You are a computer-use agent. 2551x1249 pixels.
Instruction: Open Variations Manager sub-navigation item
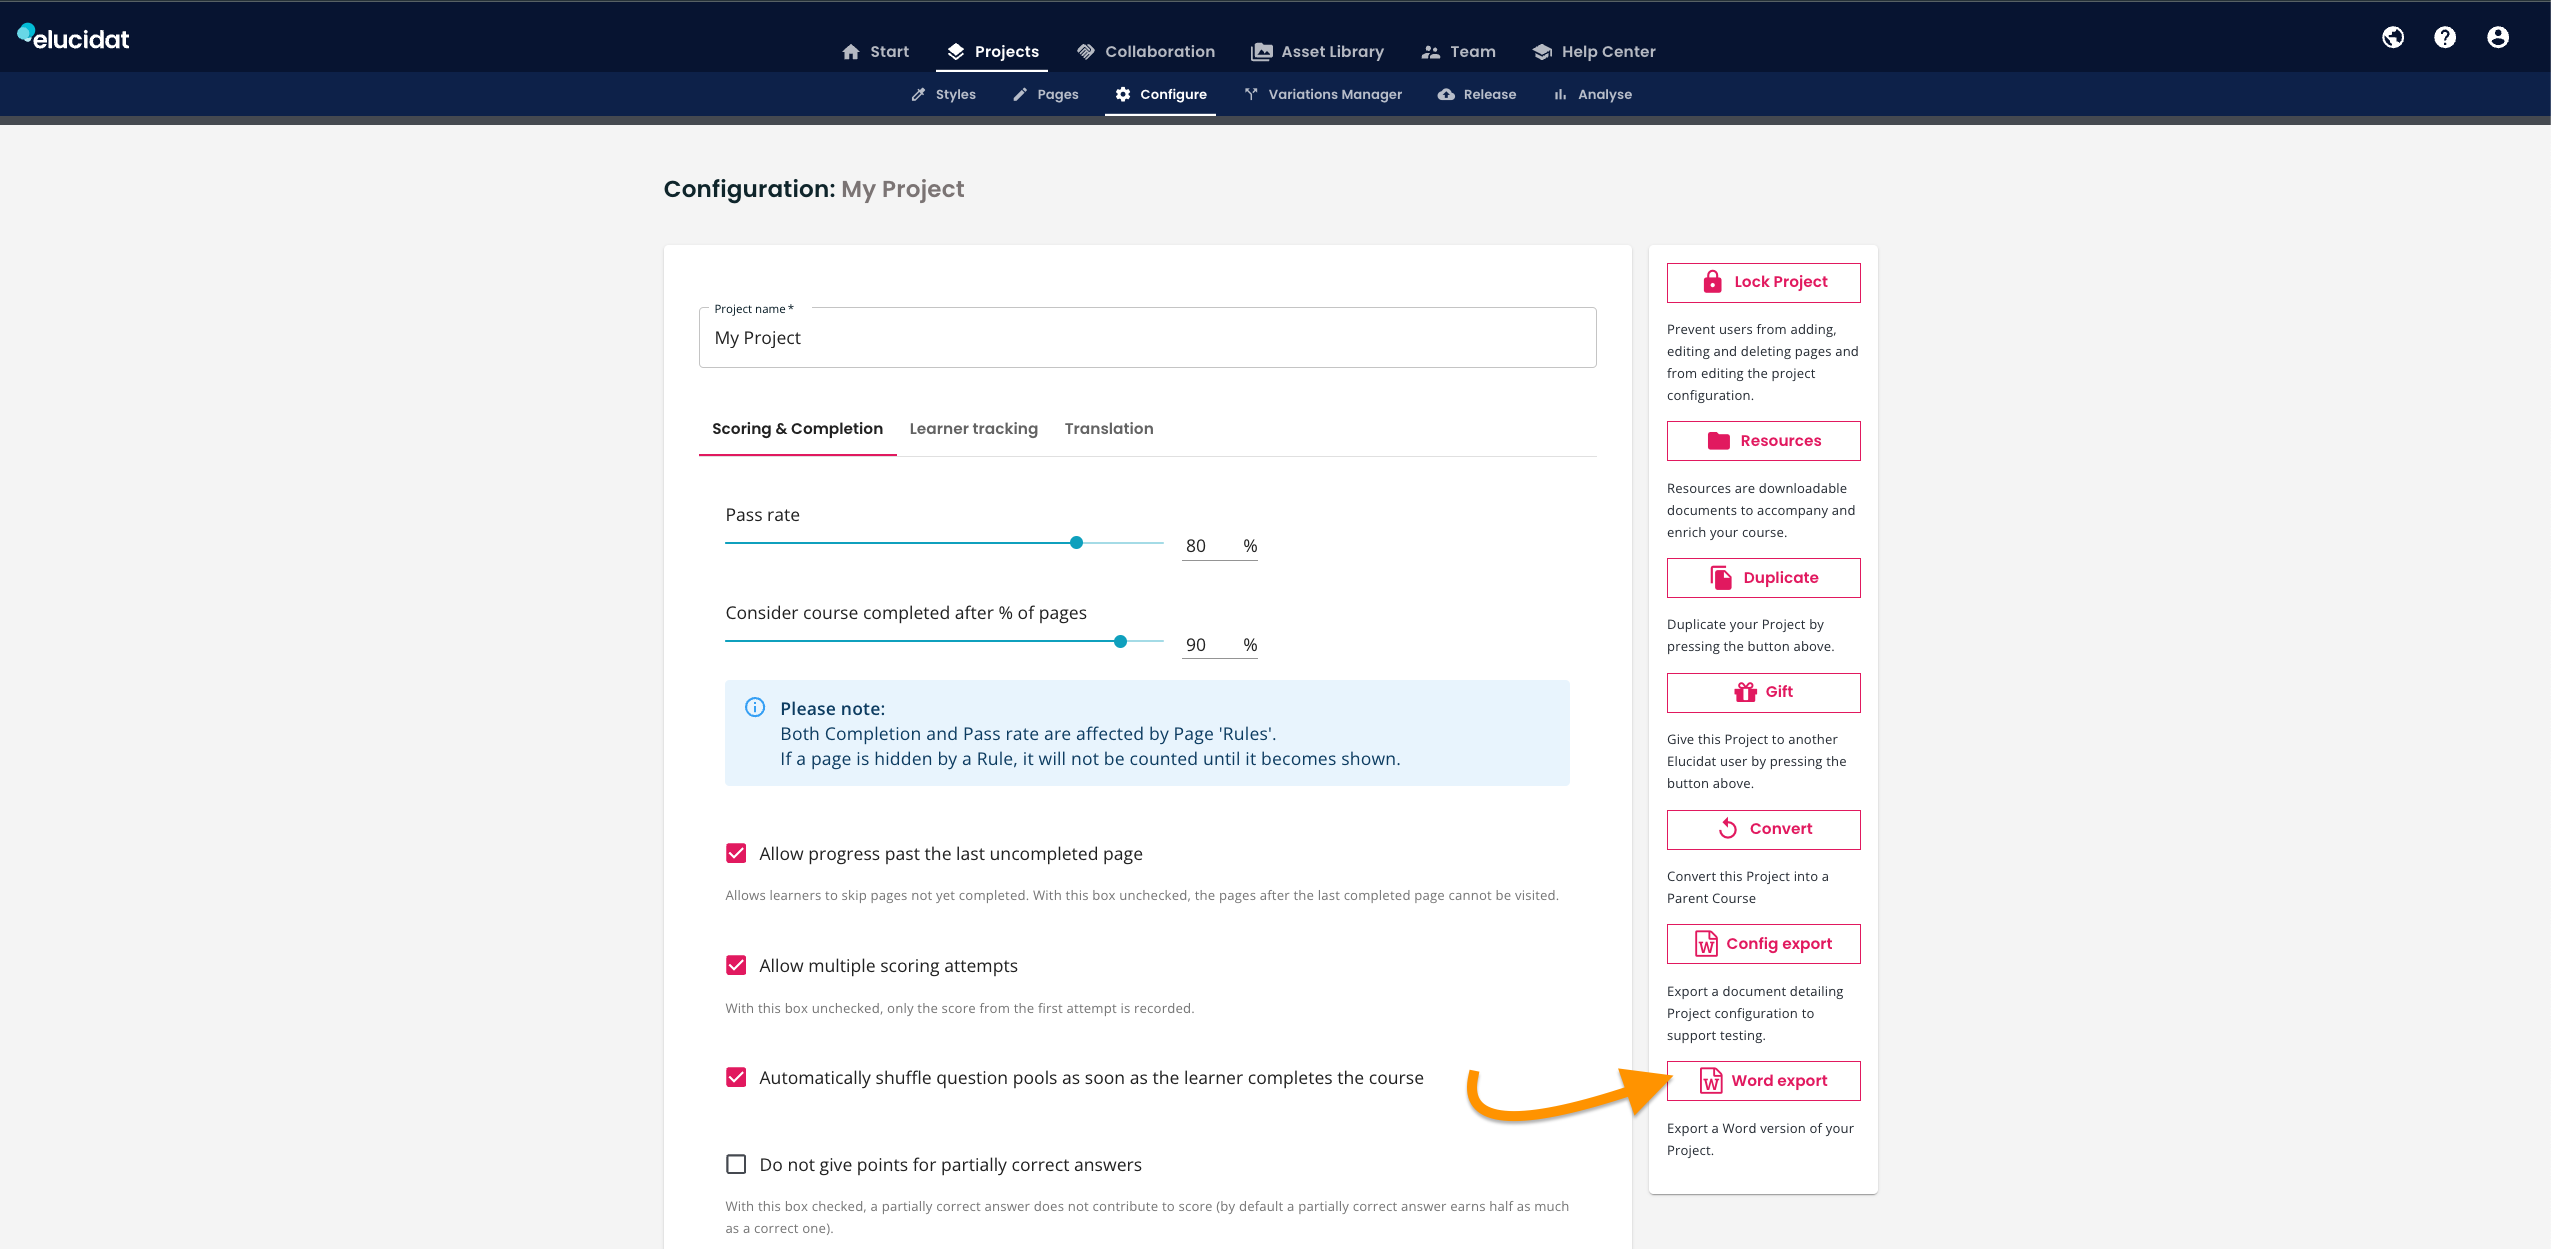coord(1322,95)
